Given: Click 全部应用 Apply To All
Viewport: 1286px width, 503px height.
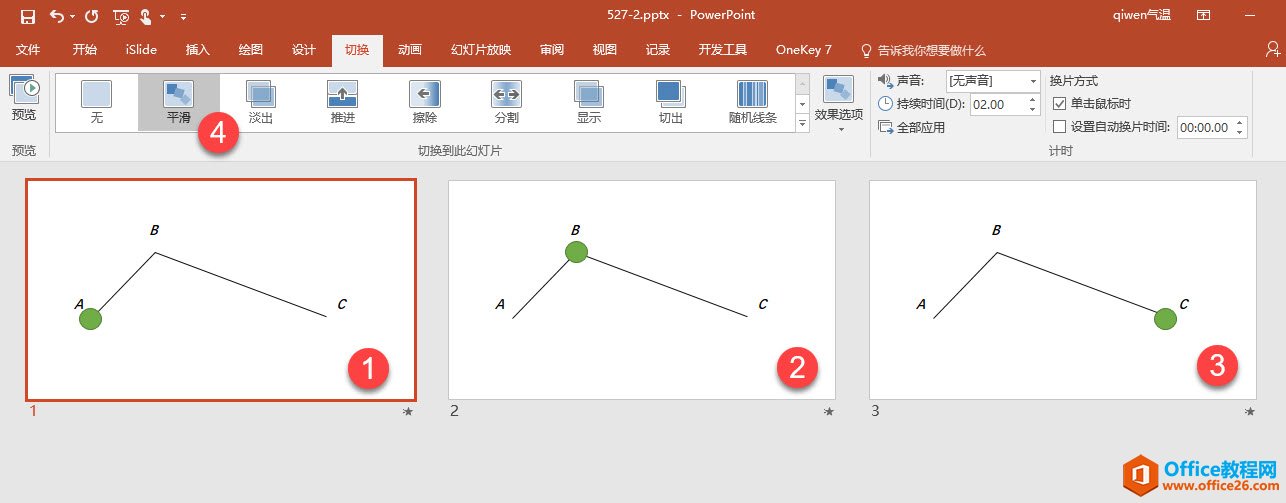Looking at the screenshot, I should pos(911,127).
